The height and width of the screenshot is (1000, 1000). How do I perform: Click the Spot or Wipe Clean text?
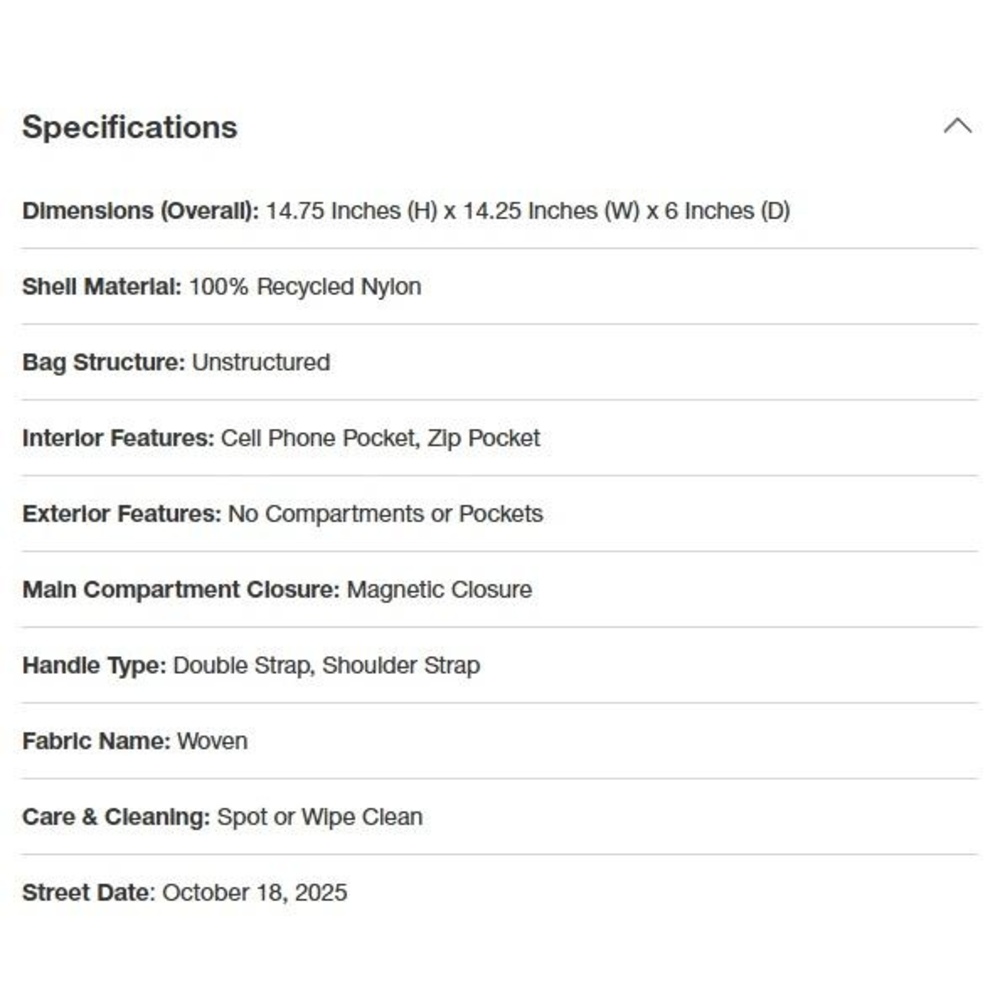(320, 817)
